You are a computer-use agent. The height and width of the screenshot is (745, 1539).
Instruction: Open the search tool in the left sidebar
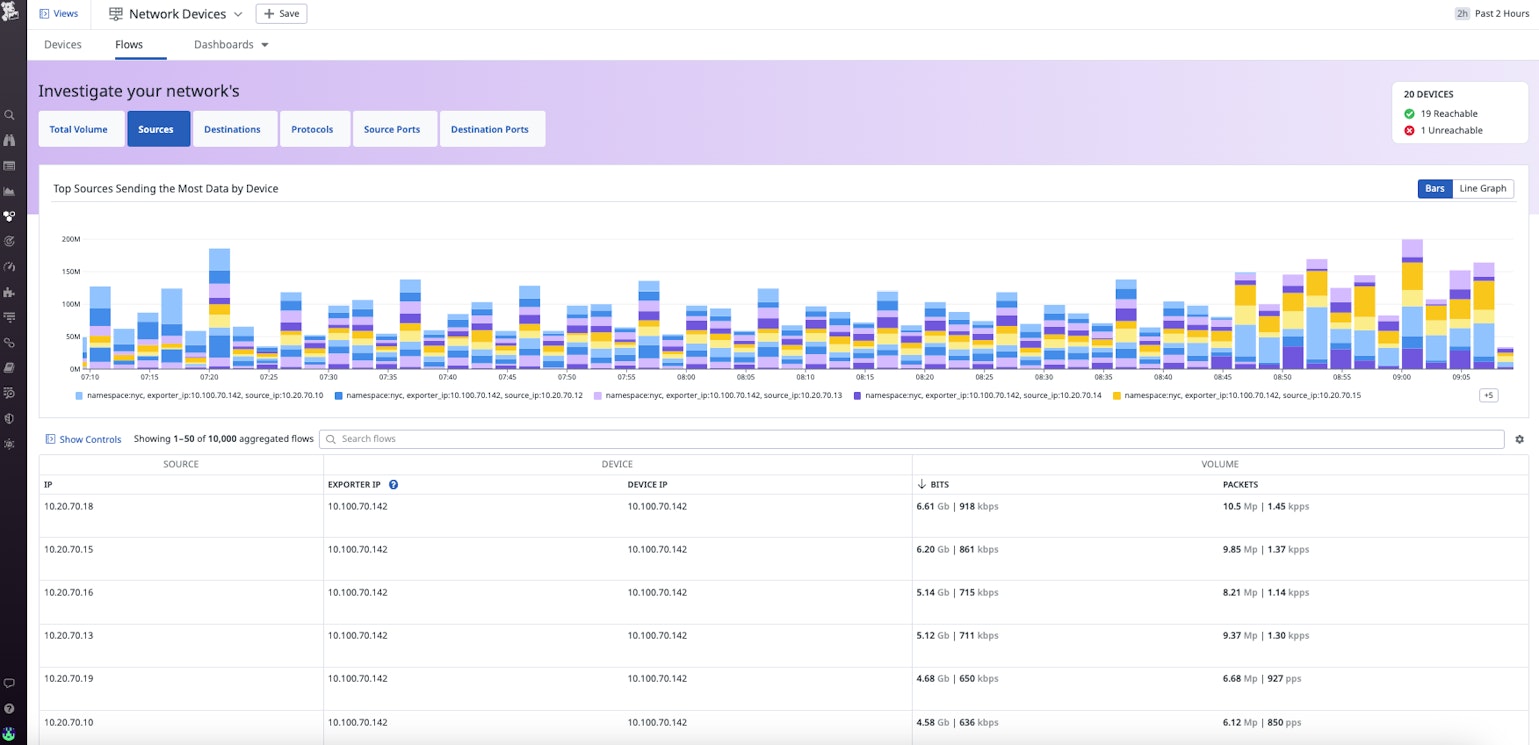(x=9, y=115)
